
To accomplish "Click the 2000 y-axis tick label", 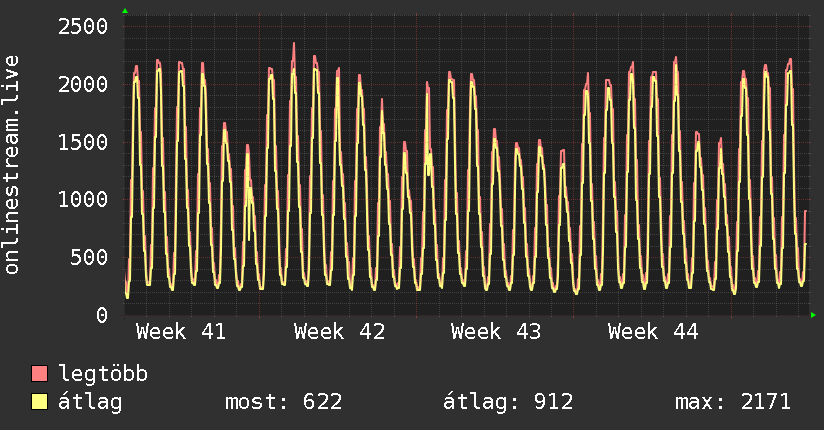I will 83,84.
